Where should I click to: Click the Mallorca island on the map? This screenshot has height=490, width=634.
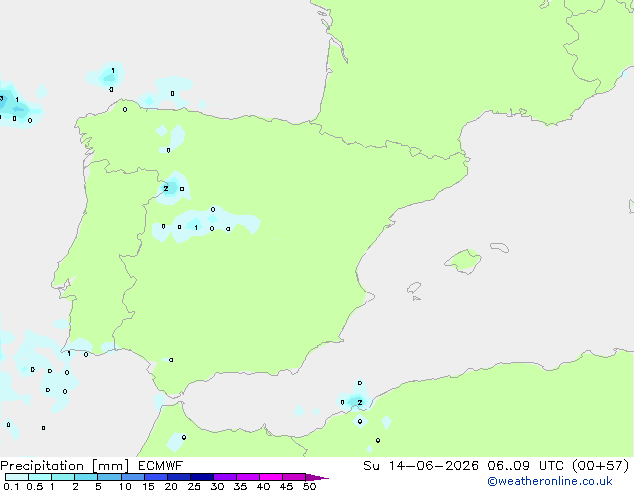(x=464, y=261)
